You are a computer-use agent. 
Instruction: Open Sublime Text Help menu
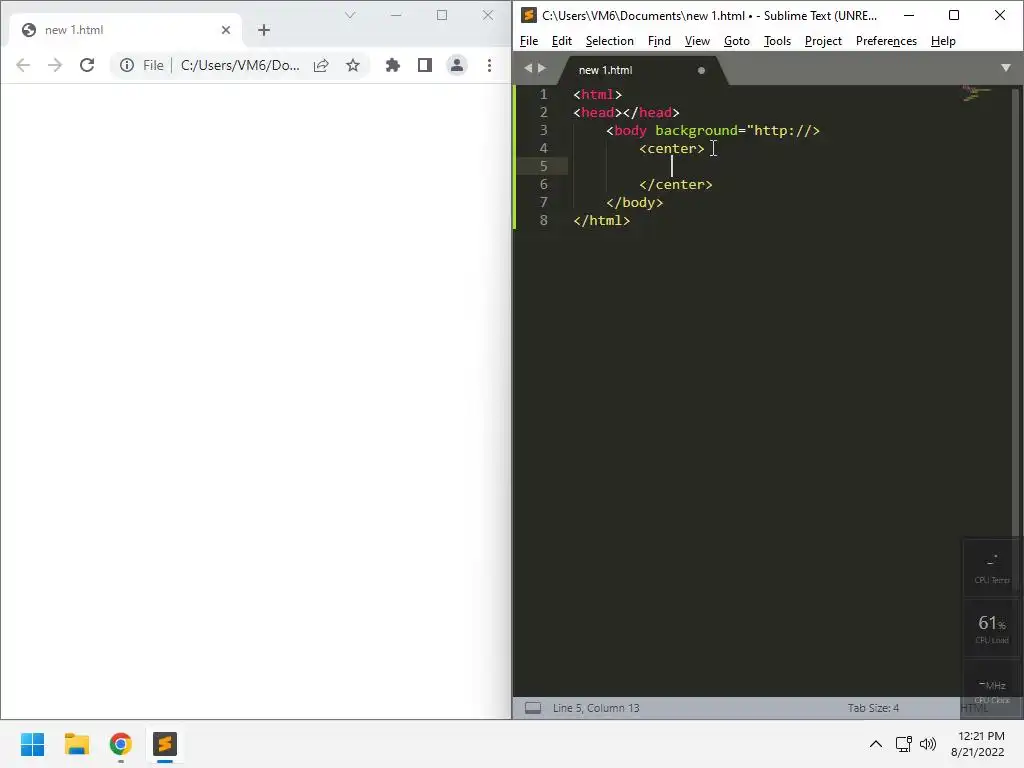(943, 40)
